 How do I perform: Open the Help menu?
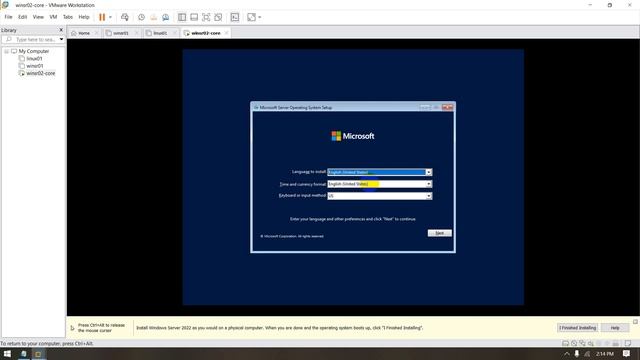click(84, 17)
